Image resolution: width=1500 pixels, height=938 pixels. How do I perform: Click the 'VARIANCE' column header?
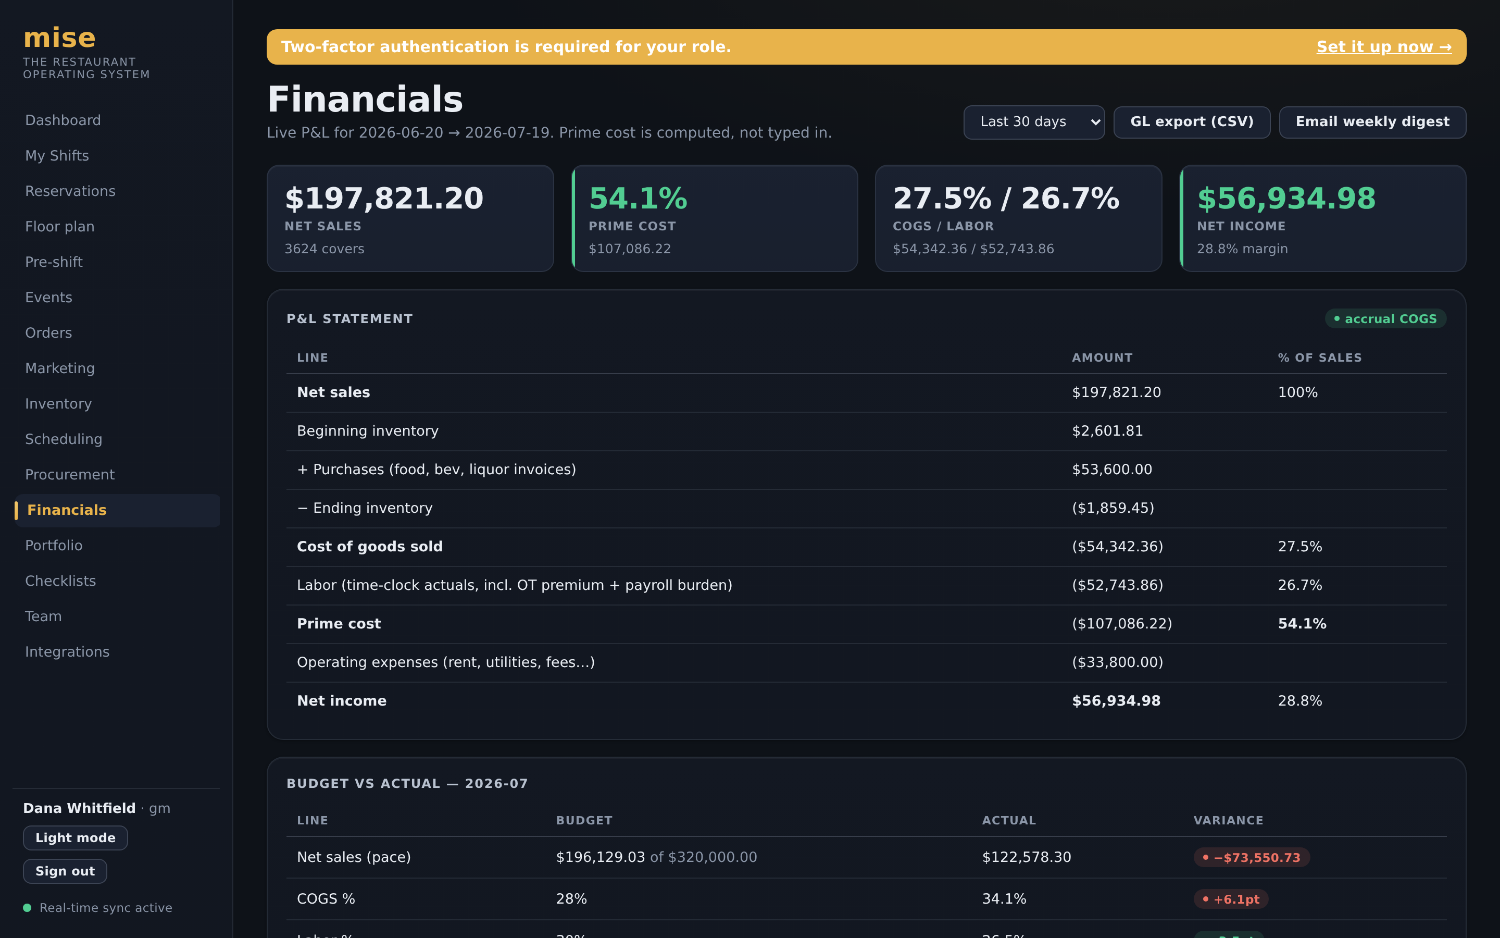click(x=1228, y=821)
